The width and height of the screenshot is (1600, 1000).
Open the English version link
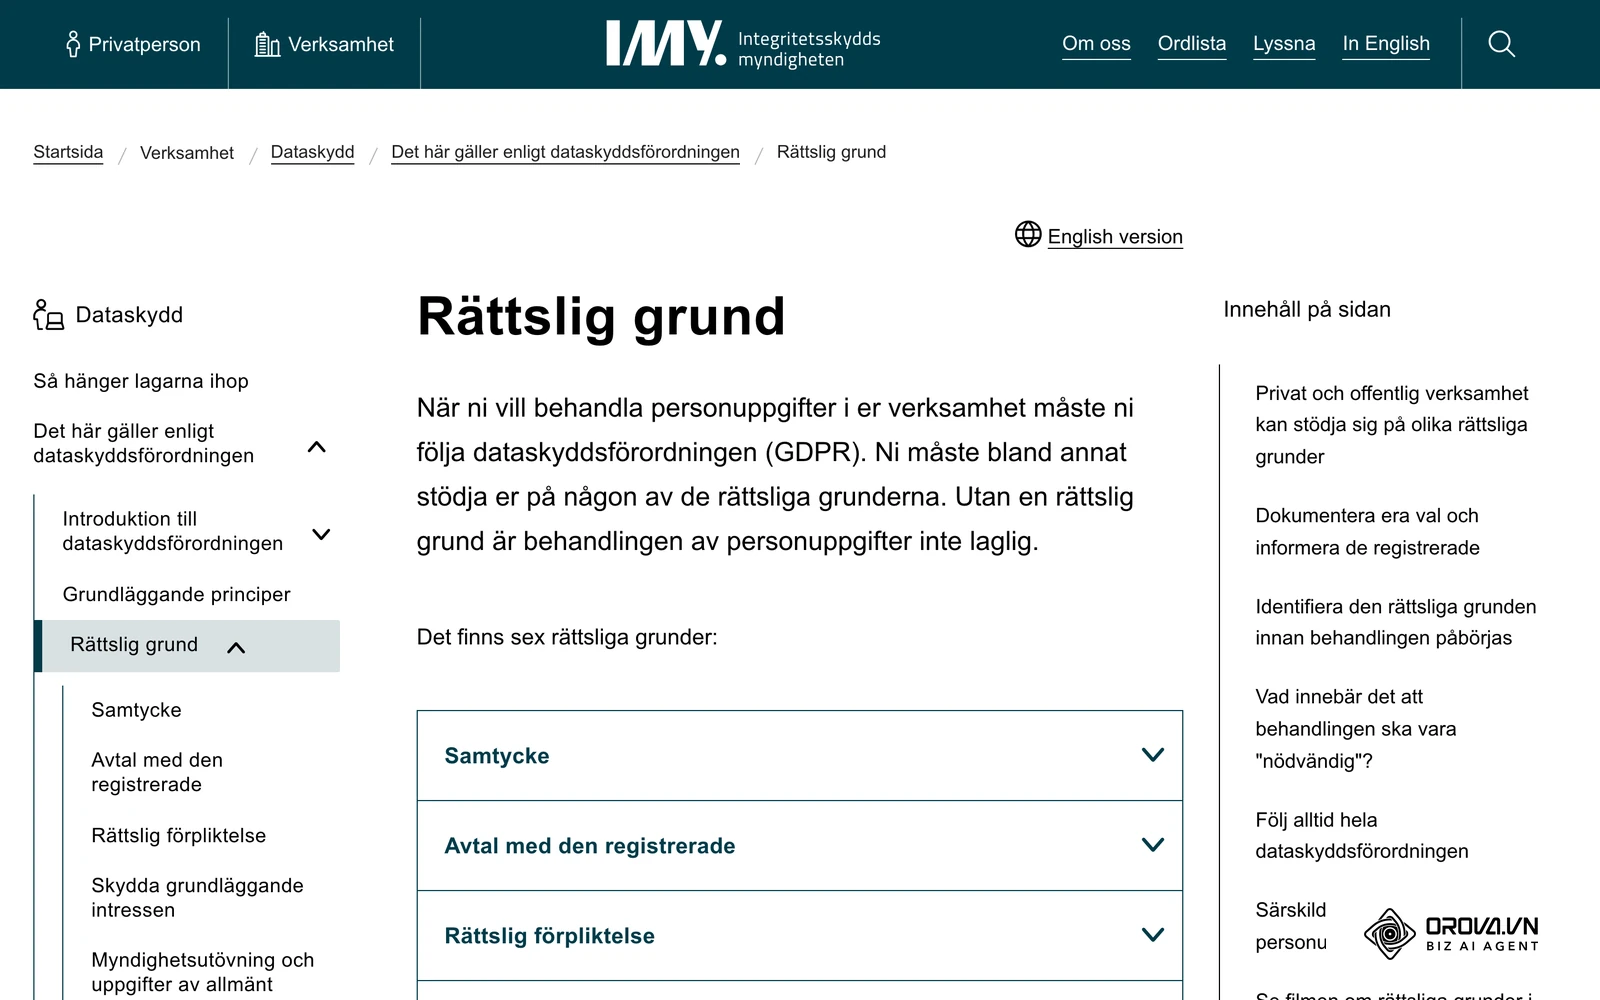[x=1115, y=237]
